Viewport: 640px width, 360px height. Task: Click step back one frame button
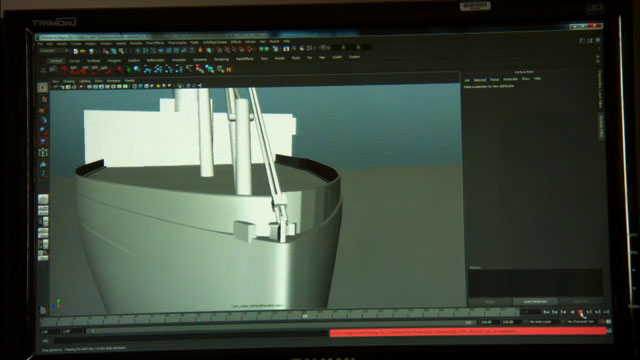coord(563,312)
